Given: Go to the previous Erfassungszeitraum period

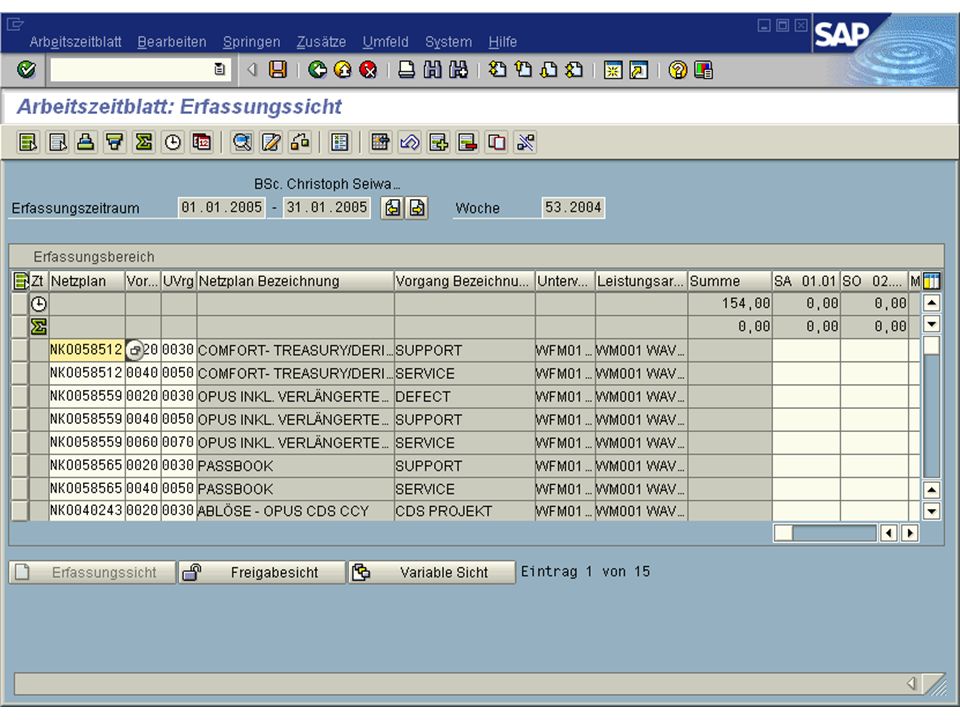Looking at the screenshot, I should tap(392, 208).
